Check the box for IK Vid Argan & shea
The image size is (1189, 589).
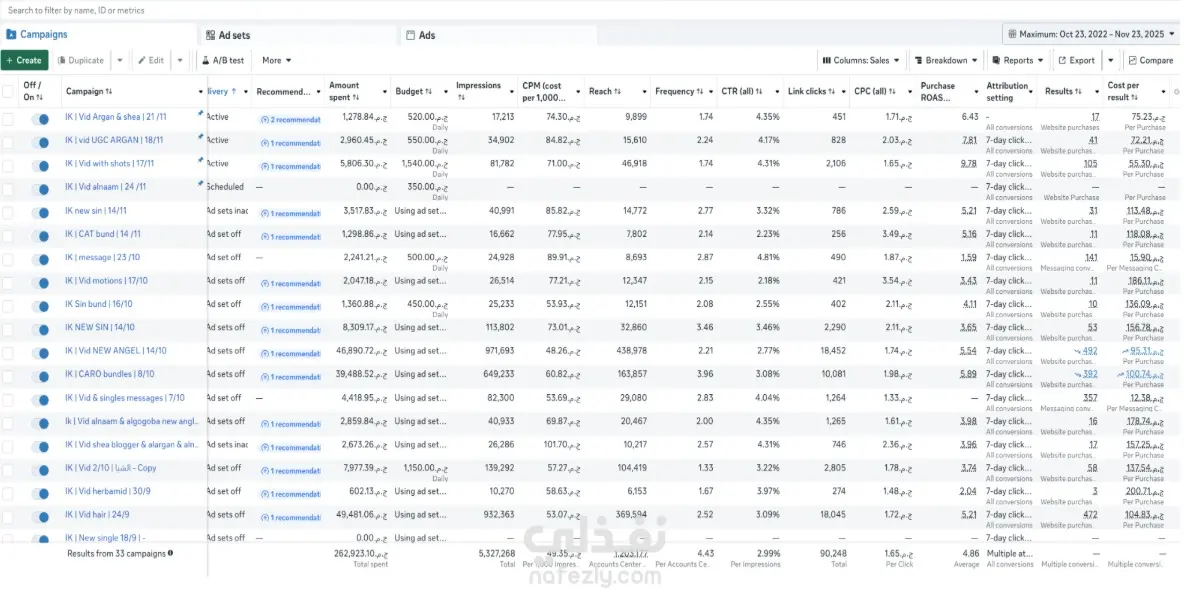coord(8,119)
